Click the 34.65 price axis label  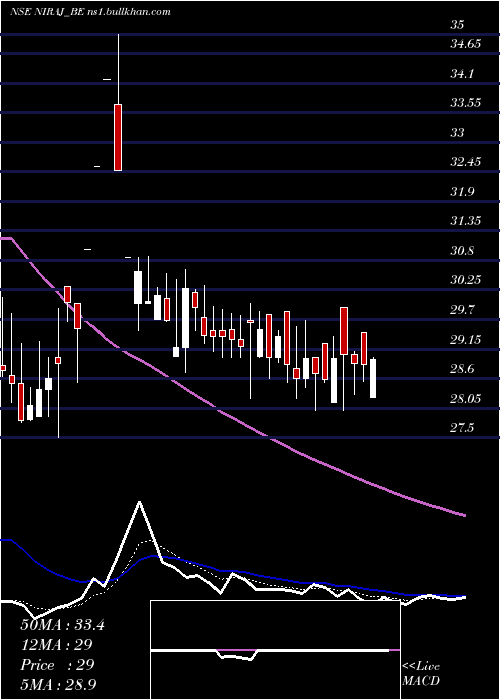click(466, 44)
